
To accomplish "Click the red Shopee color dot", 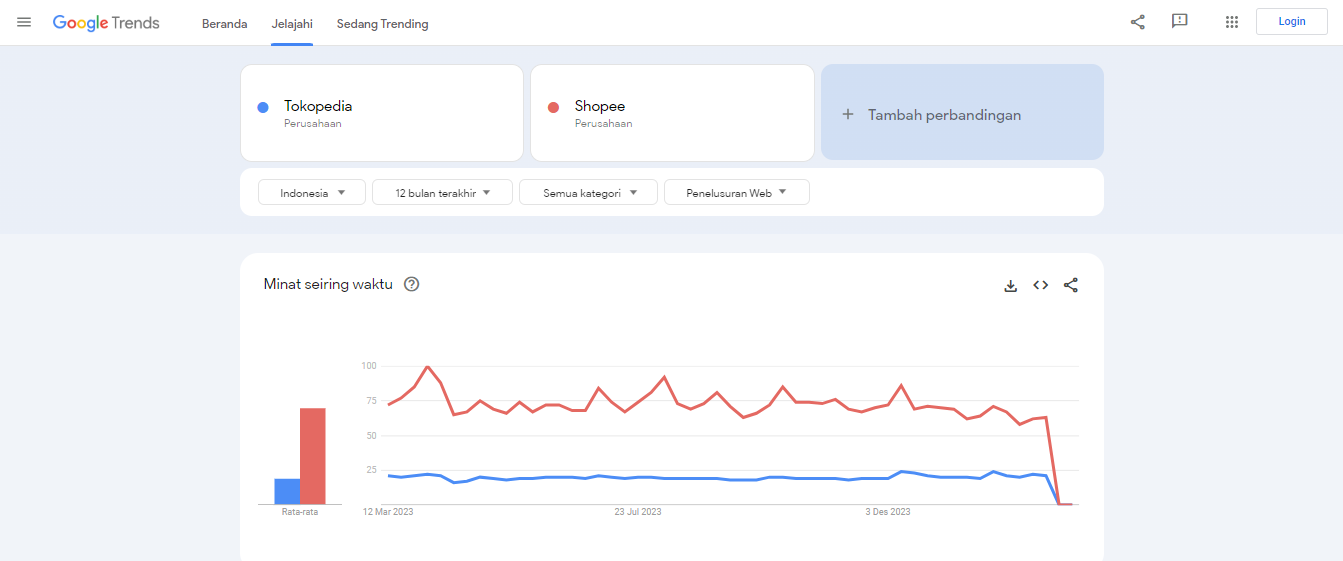I will pos(553,107).
